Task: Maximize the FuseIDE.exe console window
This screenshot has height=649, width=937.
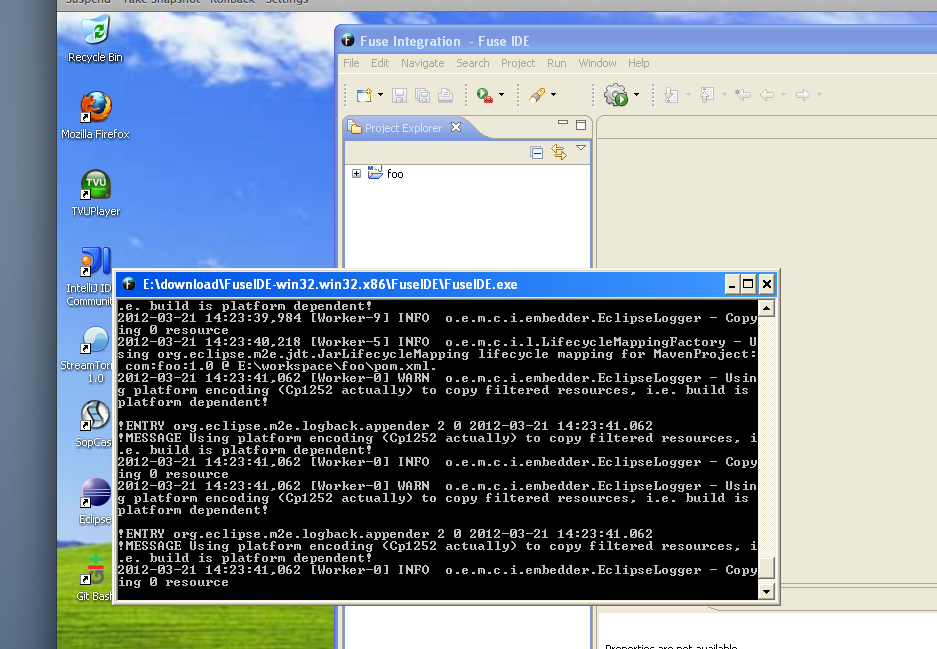Action: pyautogui.click(x=748, y=284)
